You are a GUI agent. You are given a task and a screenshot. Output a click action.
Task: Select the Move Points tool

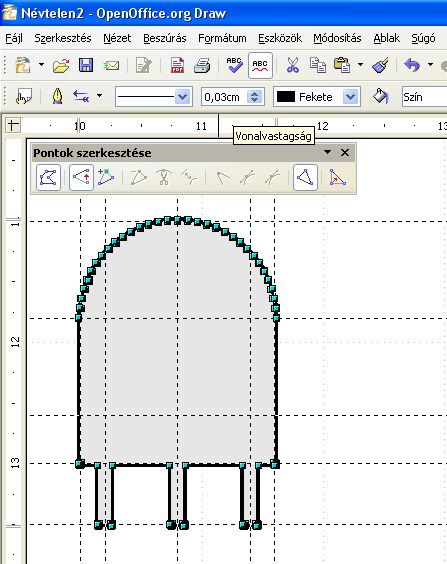pyautogui.click(x=81, y=177)
